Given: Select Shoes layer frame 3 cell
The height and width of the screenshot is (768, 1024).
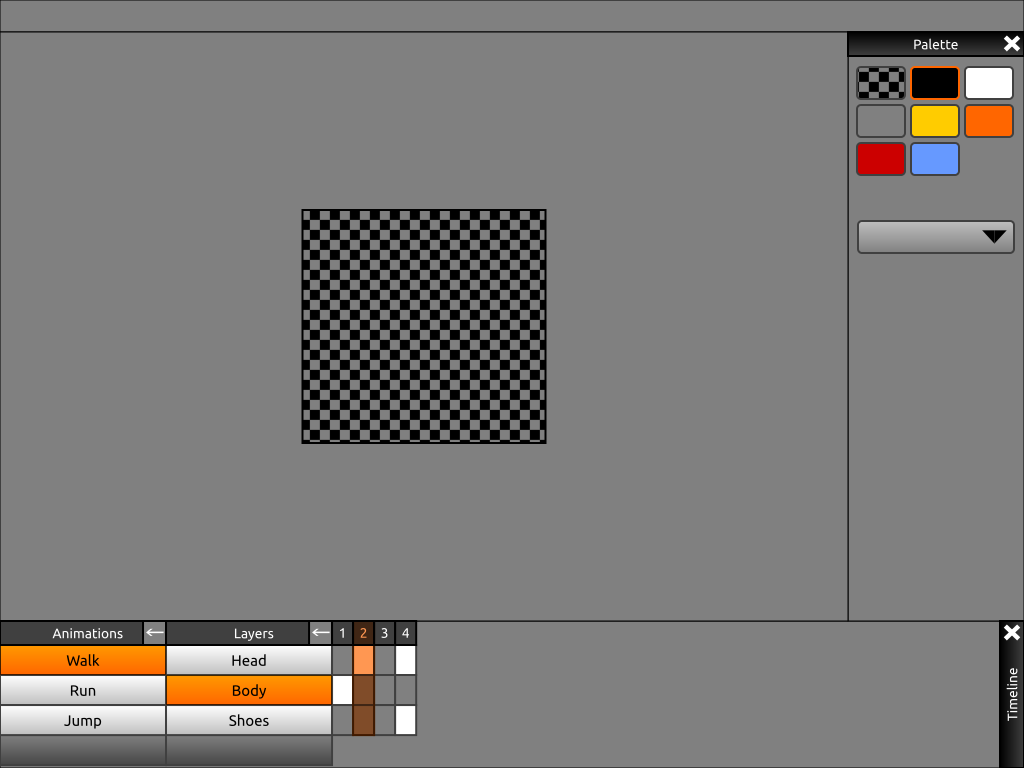Looking at the screenshot, I should [x=385, y=720].
